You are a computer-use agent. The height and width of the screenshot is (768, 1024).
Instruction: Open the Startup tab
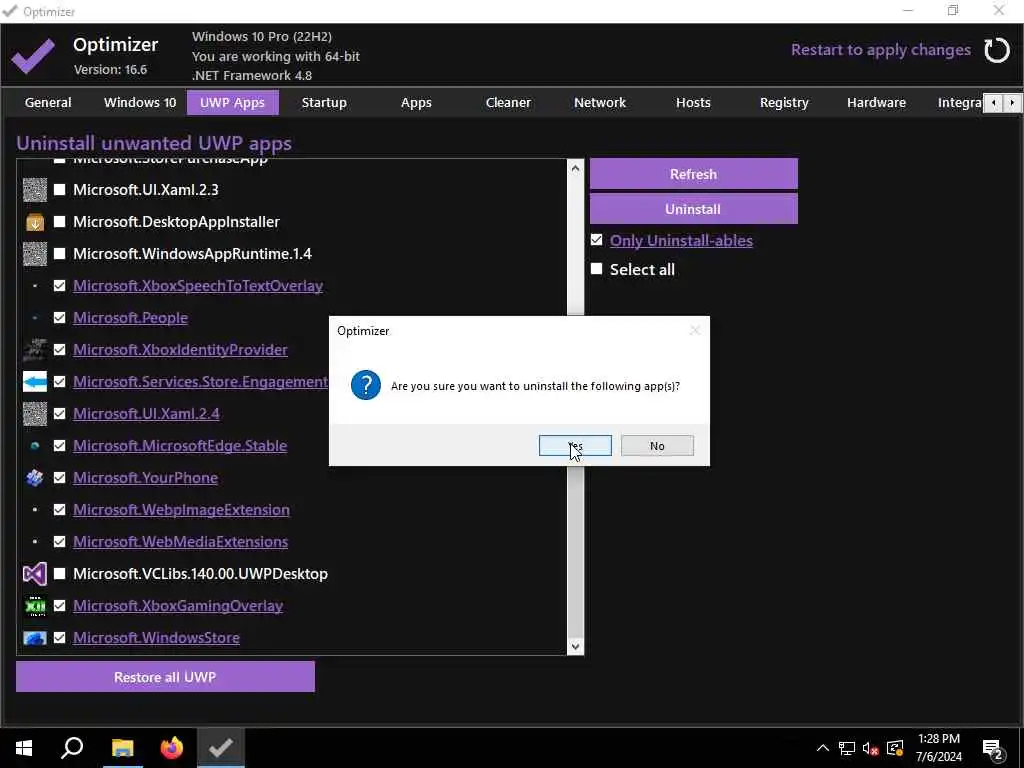pos(324,103)
